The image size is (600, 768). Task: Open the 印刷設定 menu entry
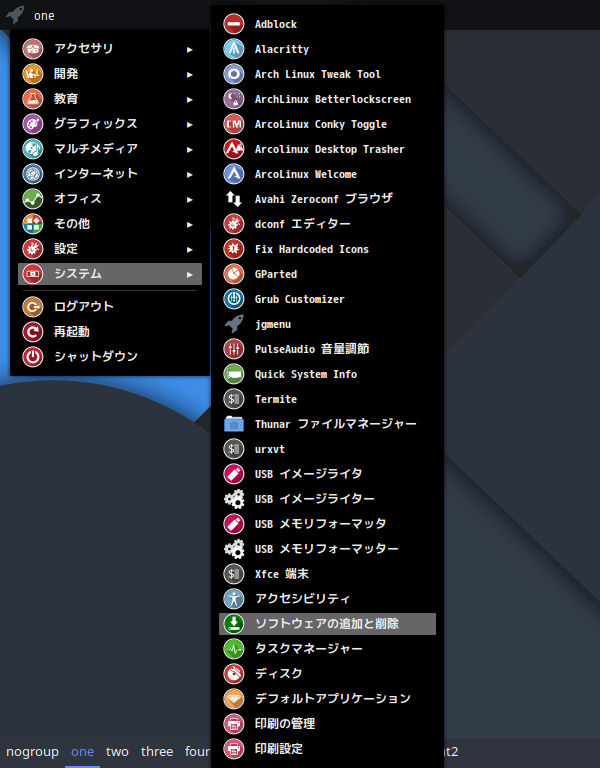pos(327,748)
